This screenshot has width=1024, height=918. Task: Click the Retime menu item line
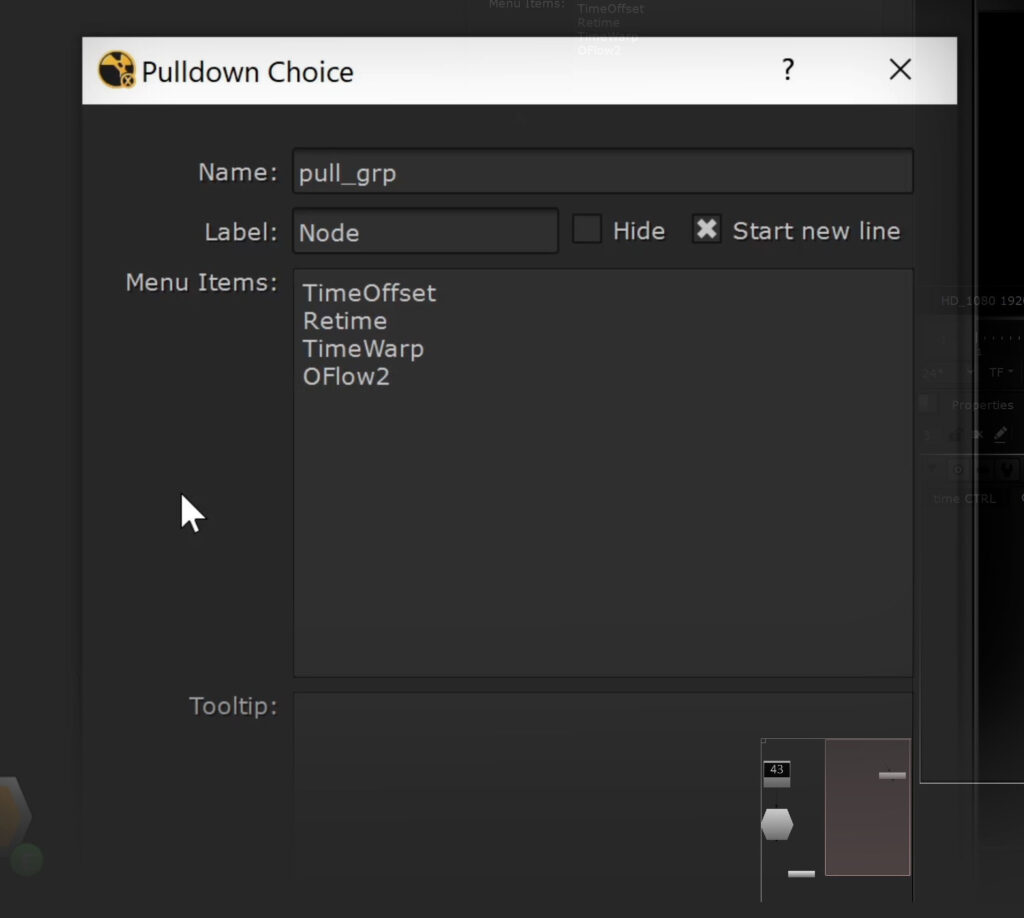pyautogui.click(x=345, y=321)
